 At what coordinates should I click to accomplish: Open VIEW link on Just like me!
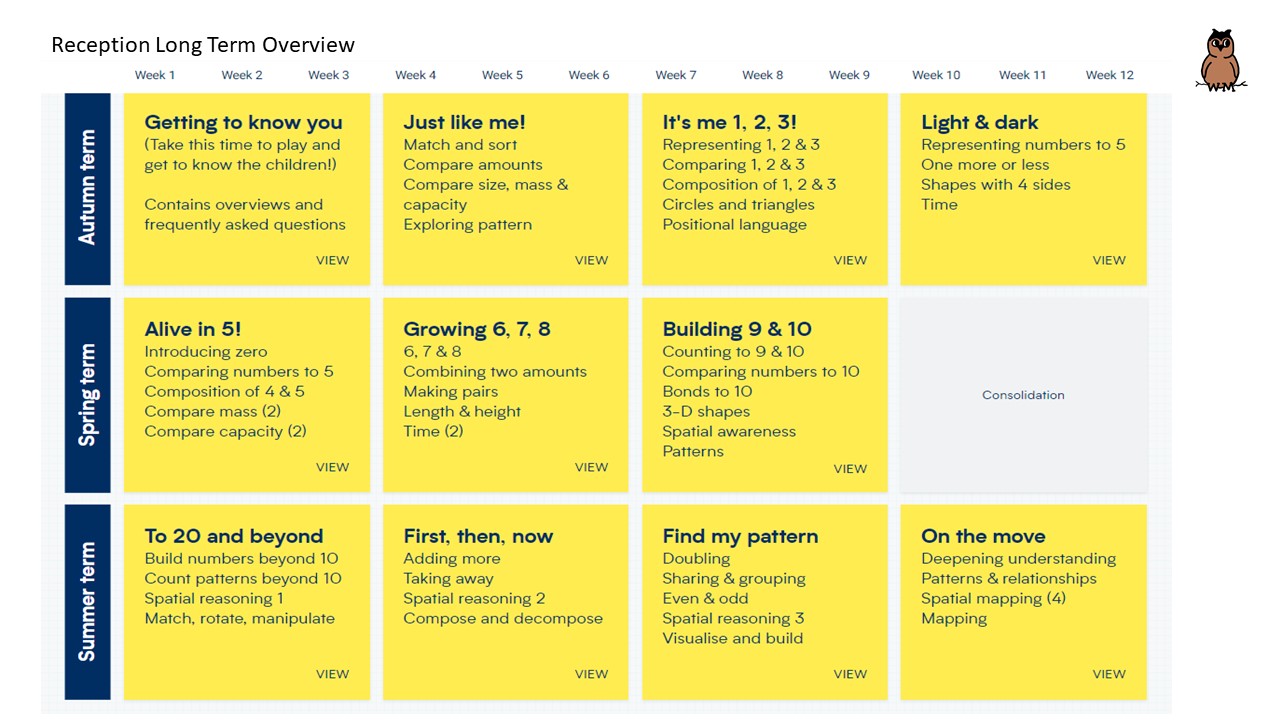[x=591, y=260]
